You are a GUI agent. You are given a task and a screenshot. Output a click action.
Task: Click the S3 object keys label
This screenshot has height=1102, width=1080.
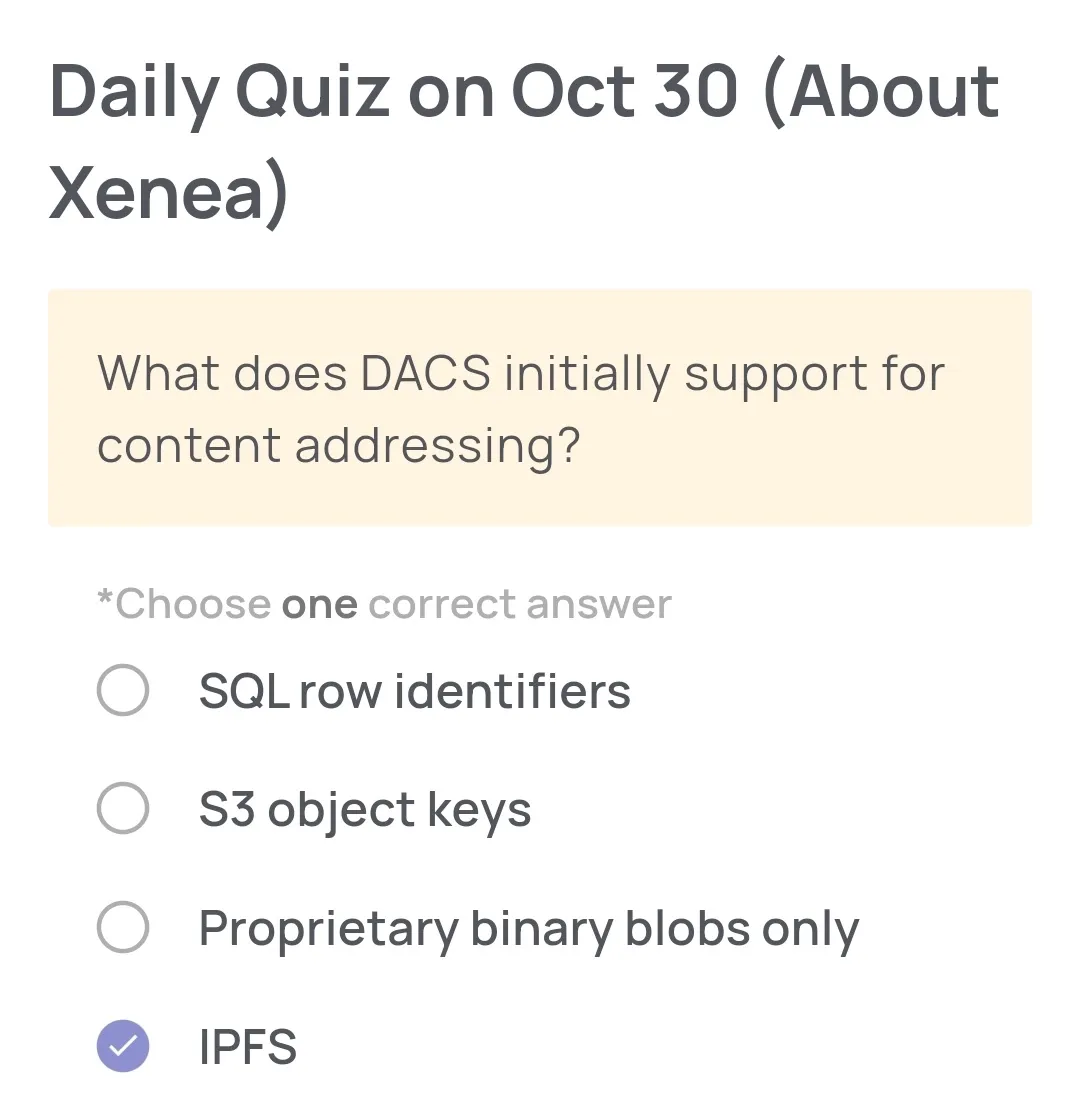pos(364,808)
